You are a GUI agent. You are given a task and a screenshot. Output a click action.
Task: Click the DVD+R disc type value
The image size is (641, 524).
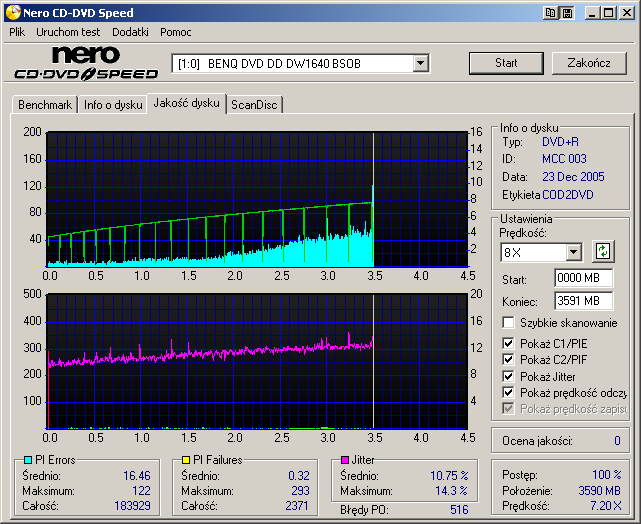click(x=560, y=142)
